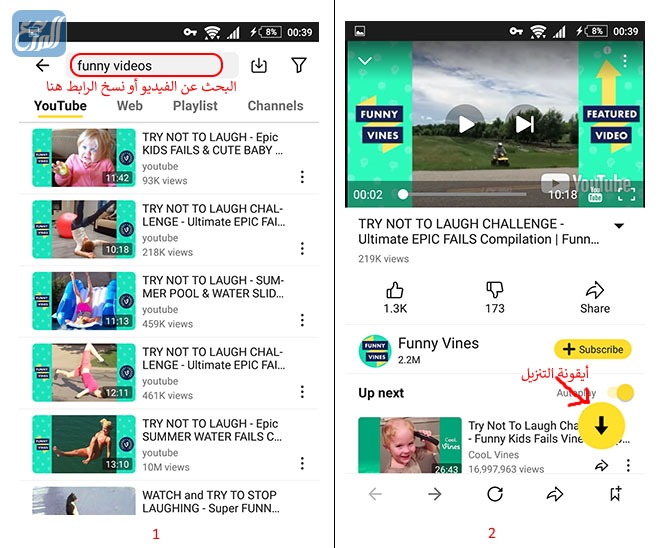
Task: Toggle the Autoplay switch
Action: [624, 393]
